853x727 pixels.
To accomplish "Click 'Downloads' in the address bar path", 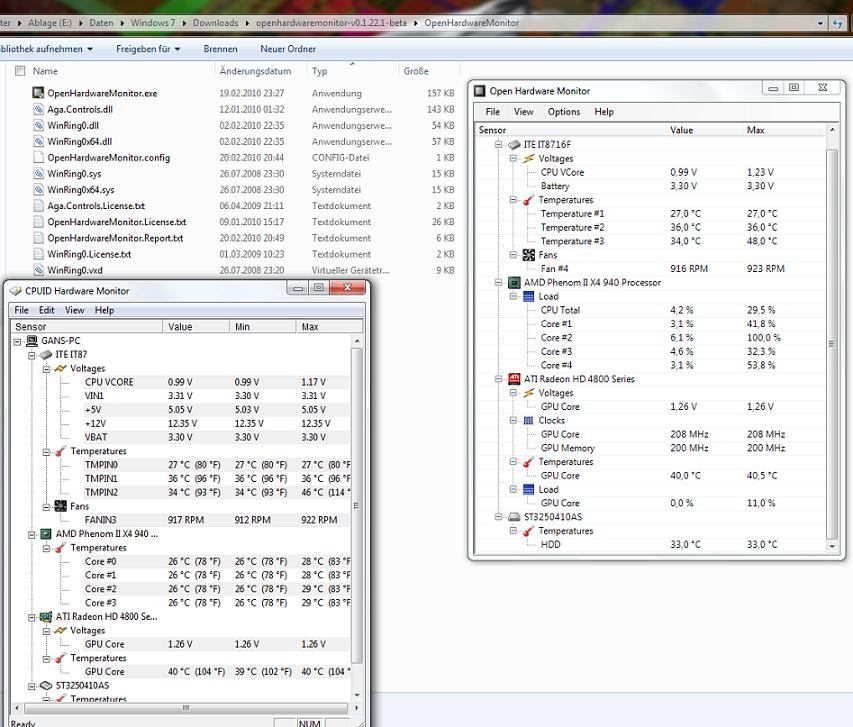I will pos(215,23).
